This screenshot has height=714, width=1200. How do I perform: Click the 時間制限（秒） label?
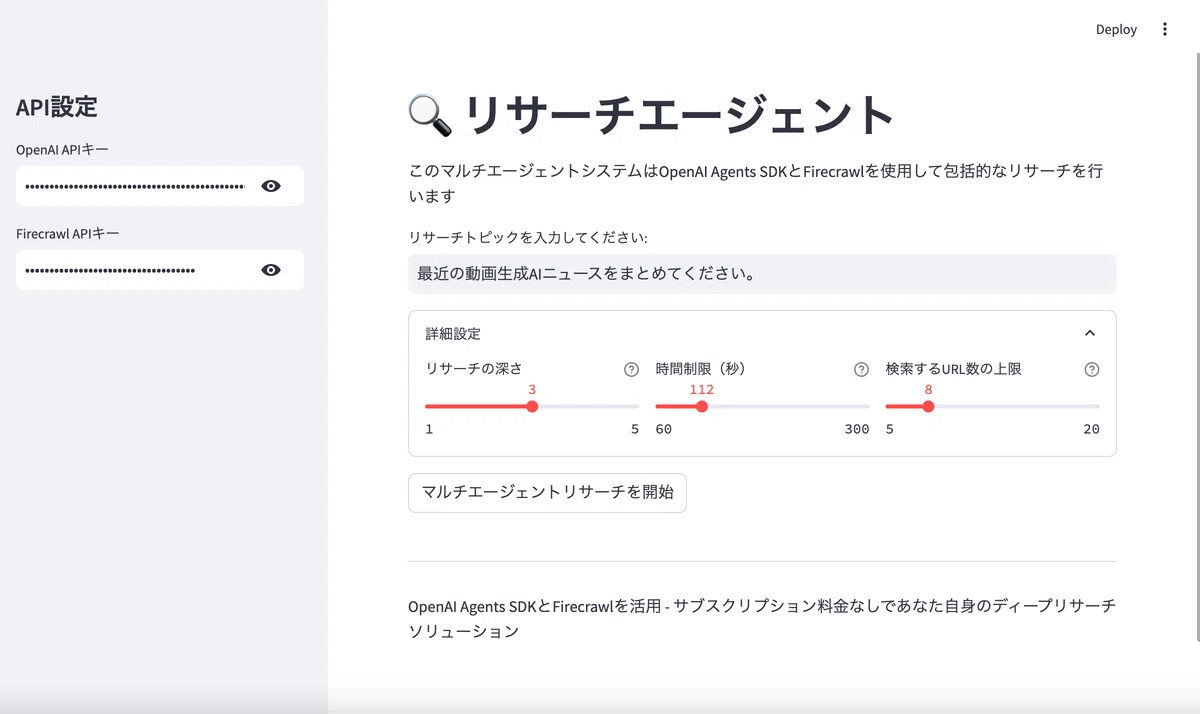(701, 369)
